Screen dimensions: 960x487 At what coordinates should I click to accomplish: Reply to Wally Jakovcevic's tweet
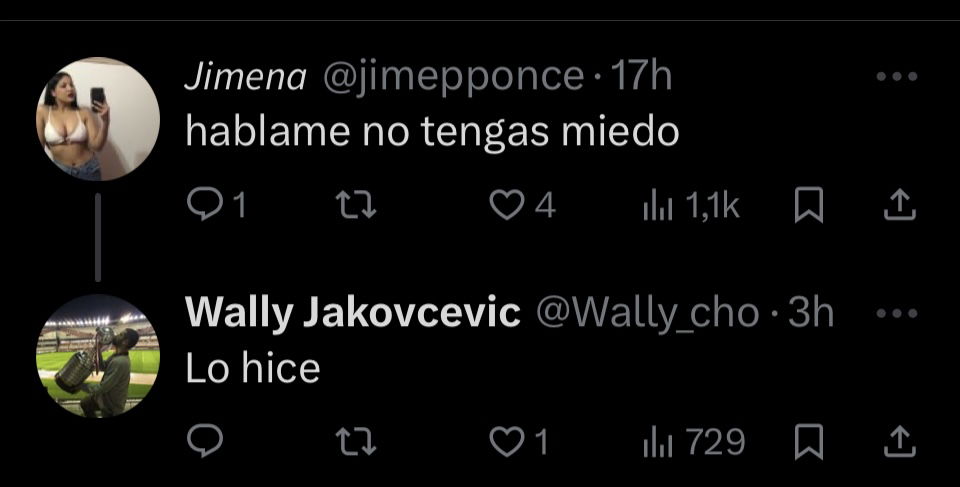point(204,442)
